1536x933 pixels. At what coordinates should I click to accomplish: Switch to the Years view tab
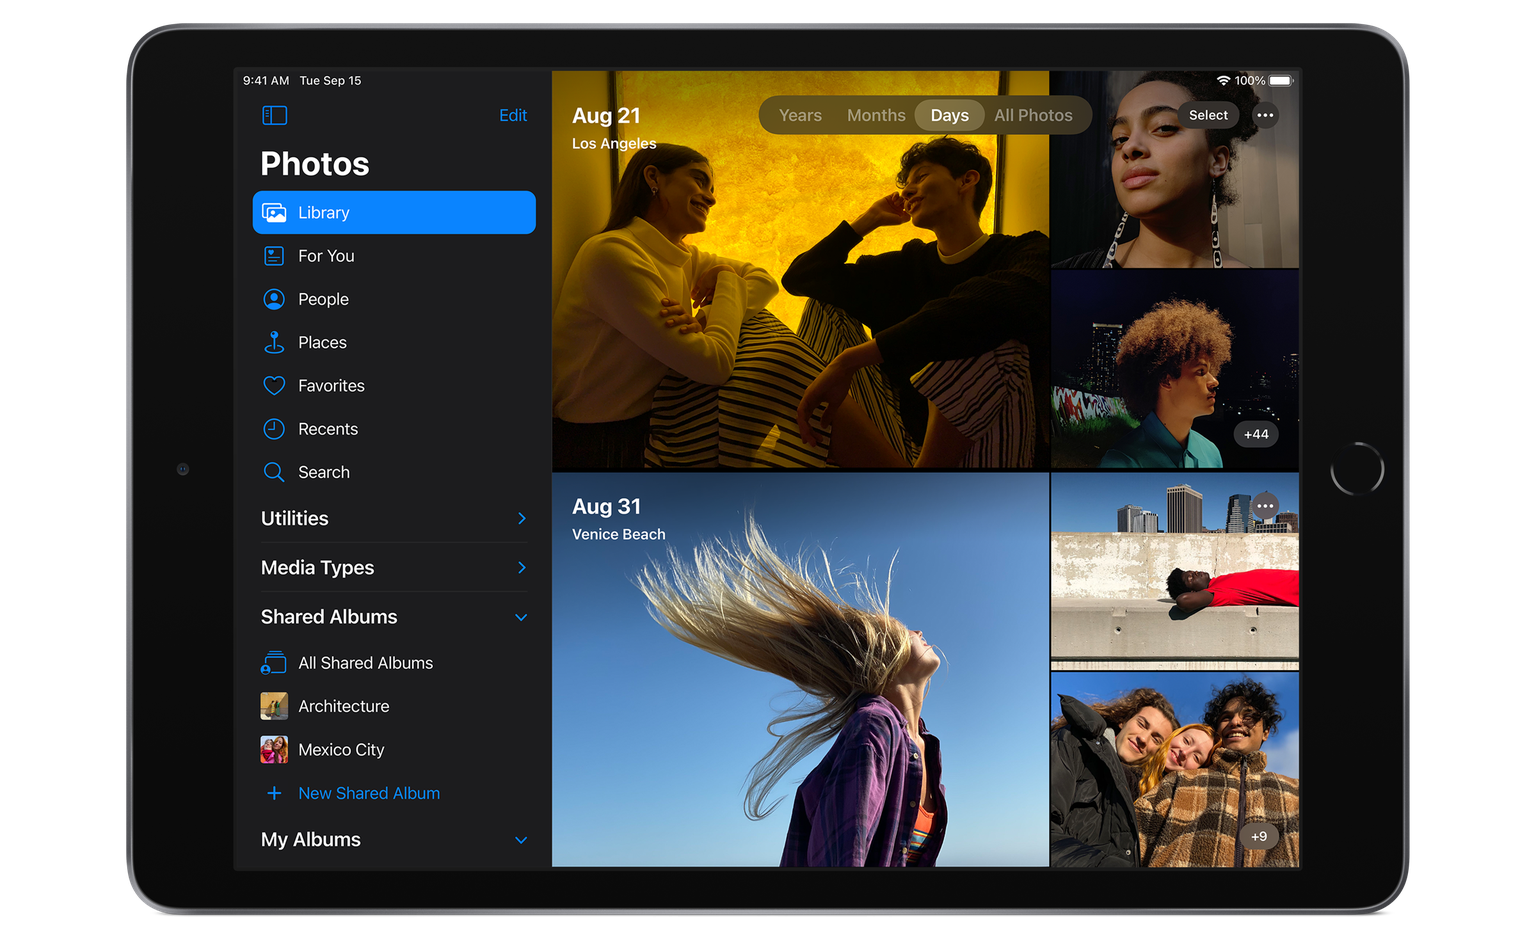point(800,115)
